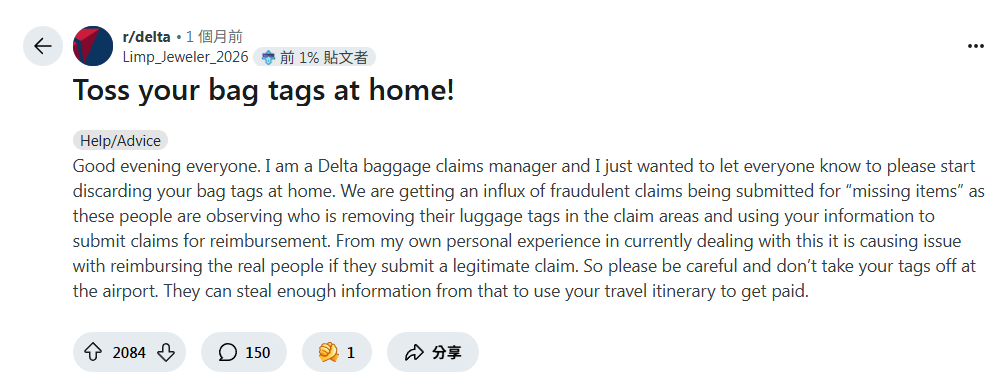Give an award via the award icon
The height and width of the screenshot is (380, 998).
click(328, 352)
